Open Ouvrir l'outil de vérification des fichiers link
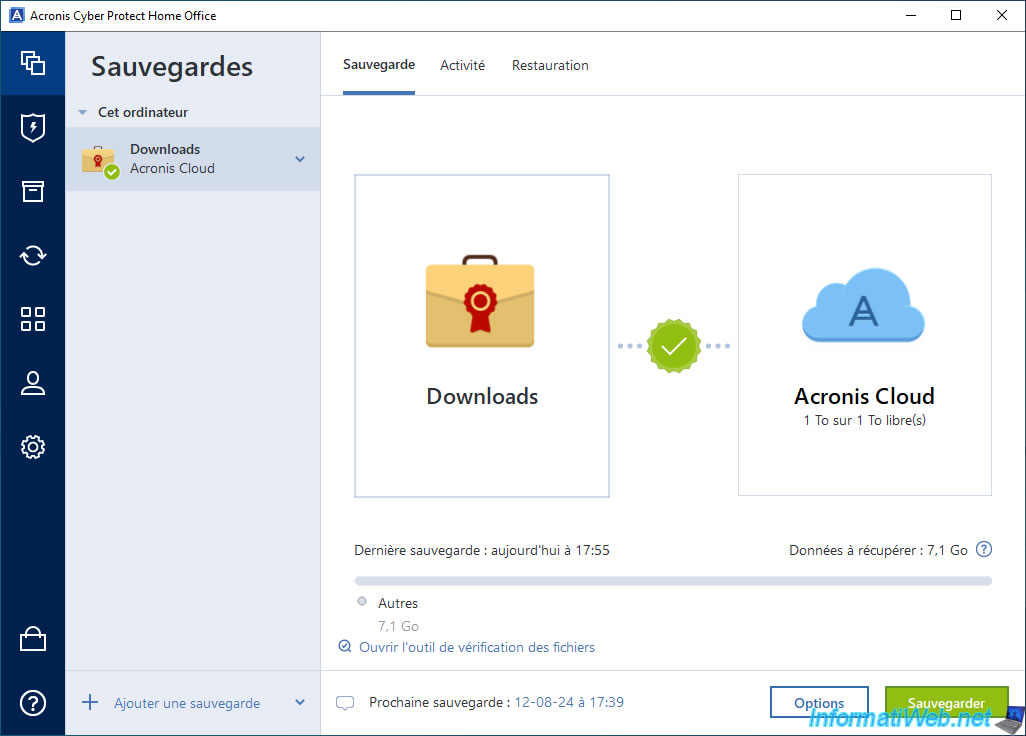 [477, 647]
